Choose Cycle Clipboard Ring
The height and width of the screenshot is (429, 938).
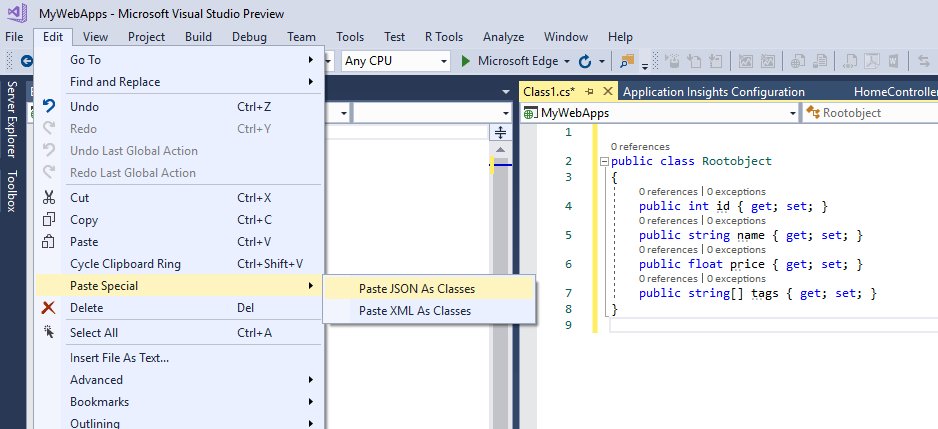(x=179, y=264)
